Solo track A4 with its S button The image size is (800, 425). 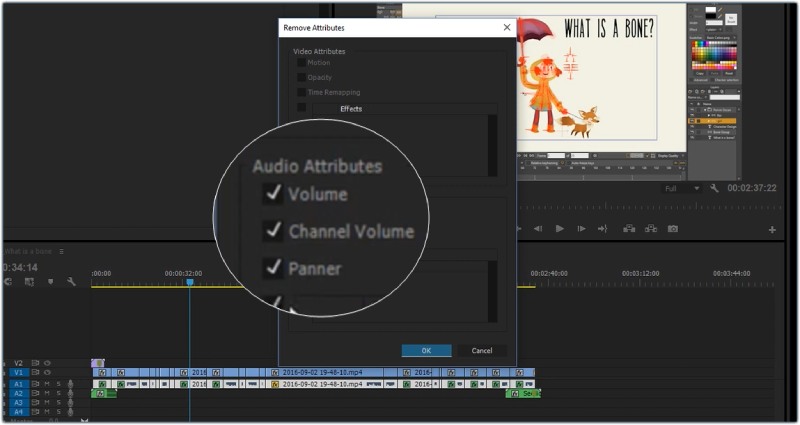click(x=58, y=412)
